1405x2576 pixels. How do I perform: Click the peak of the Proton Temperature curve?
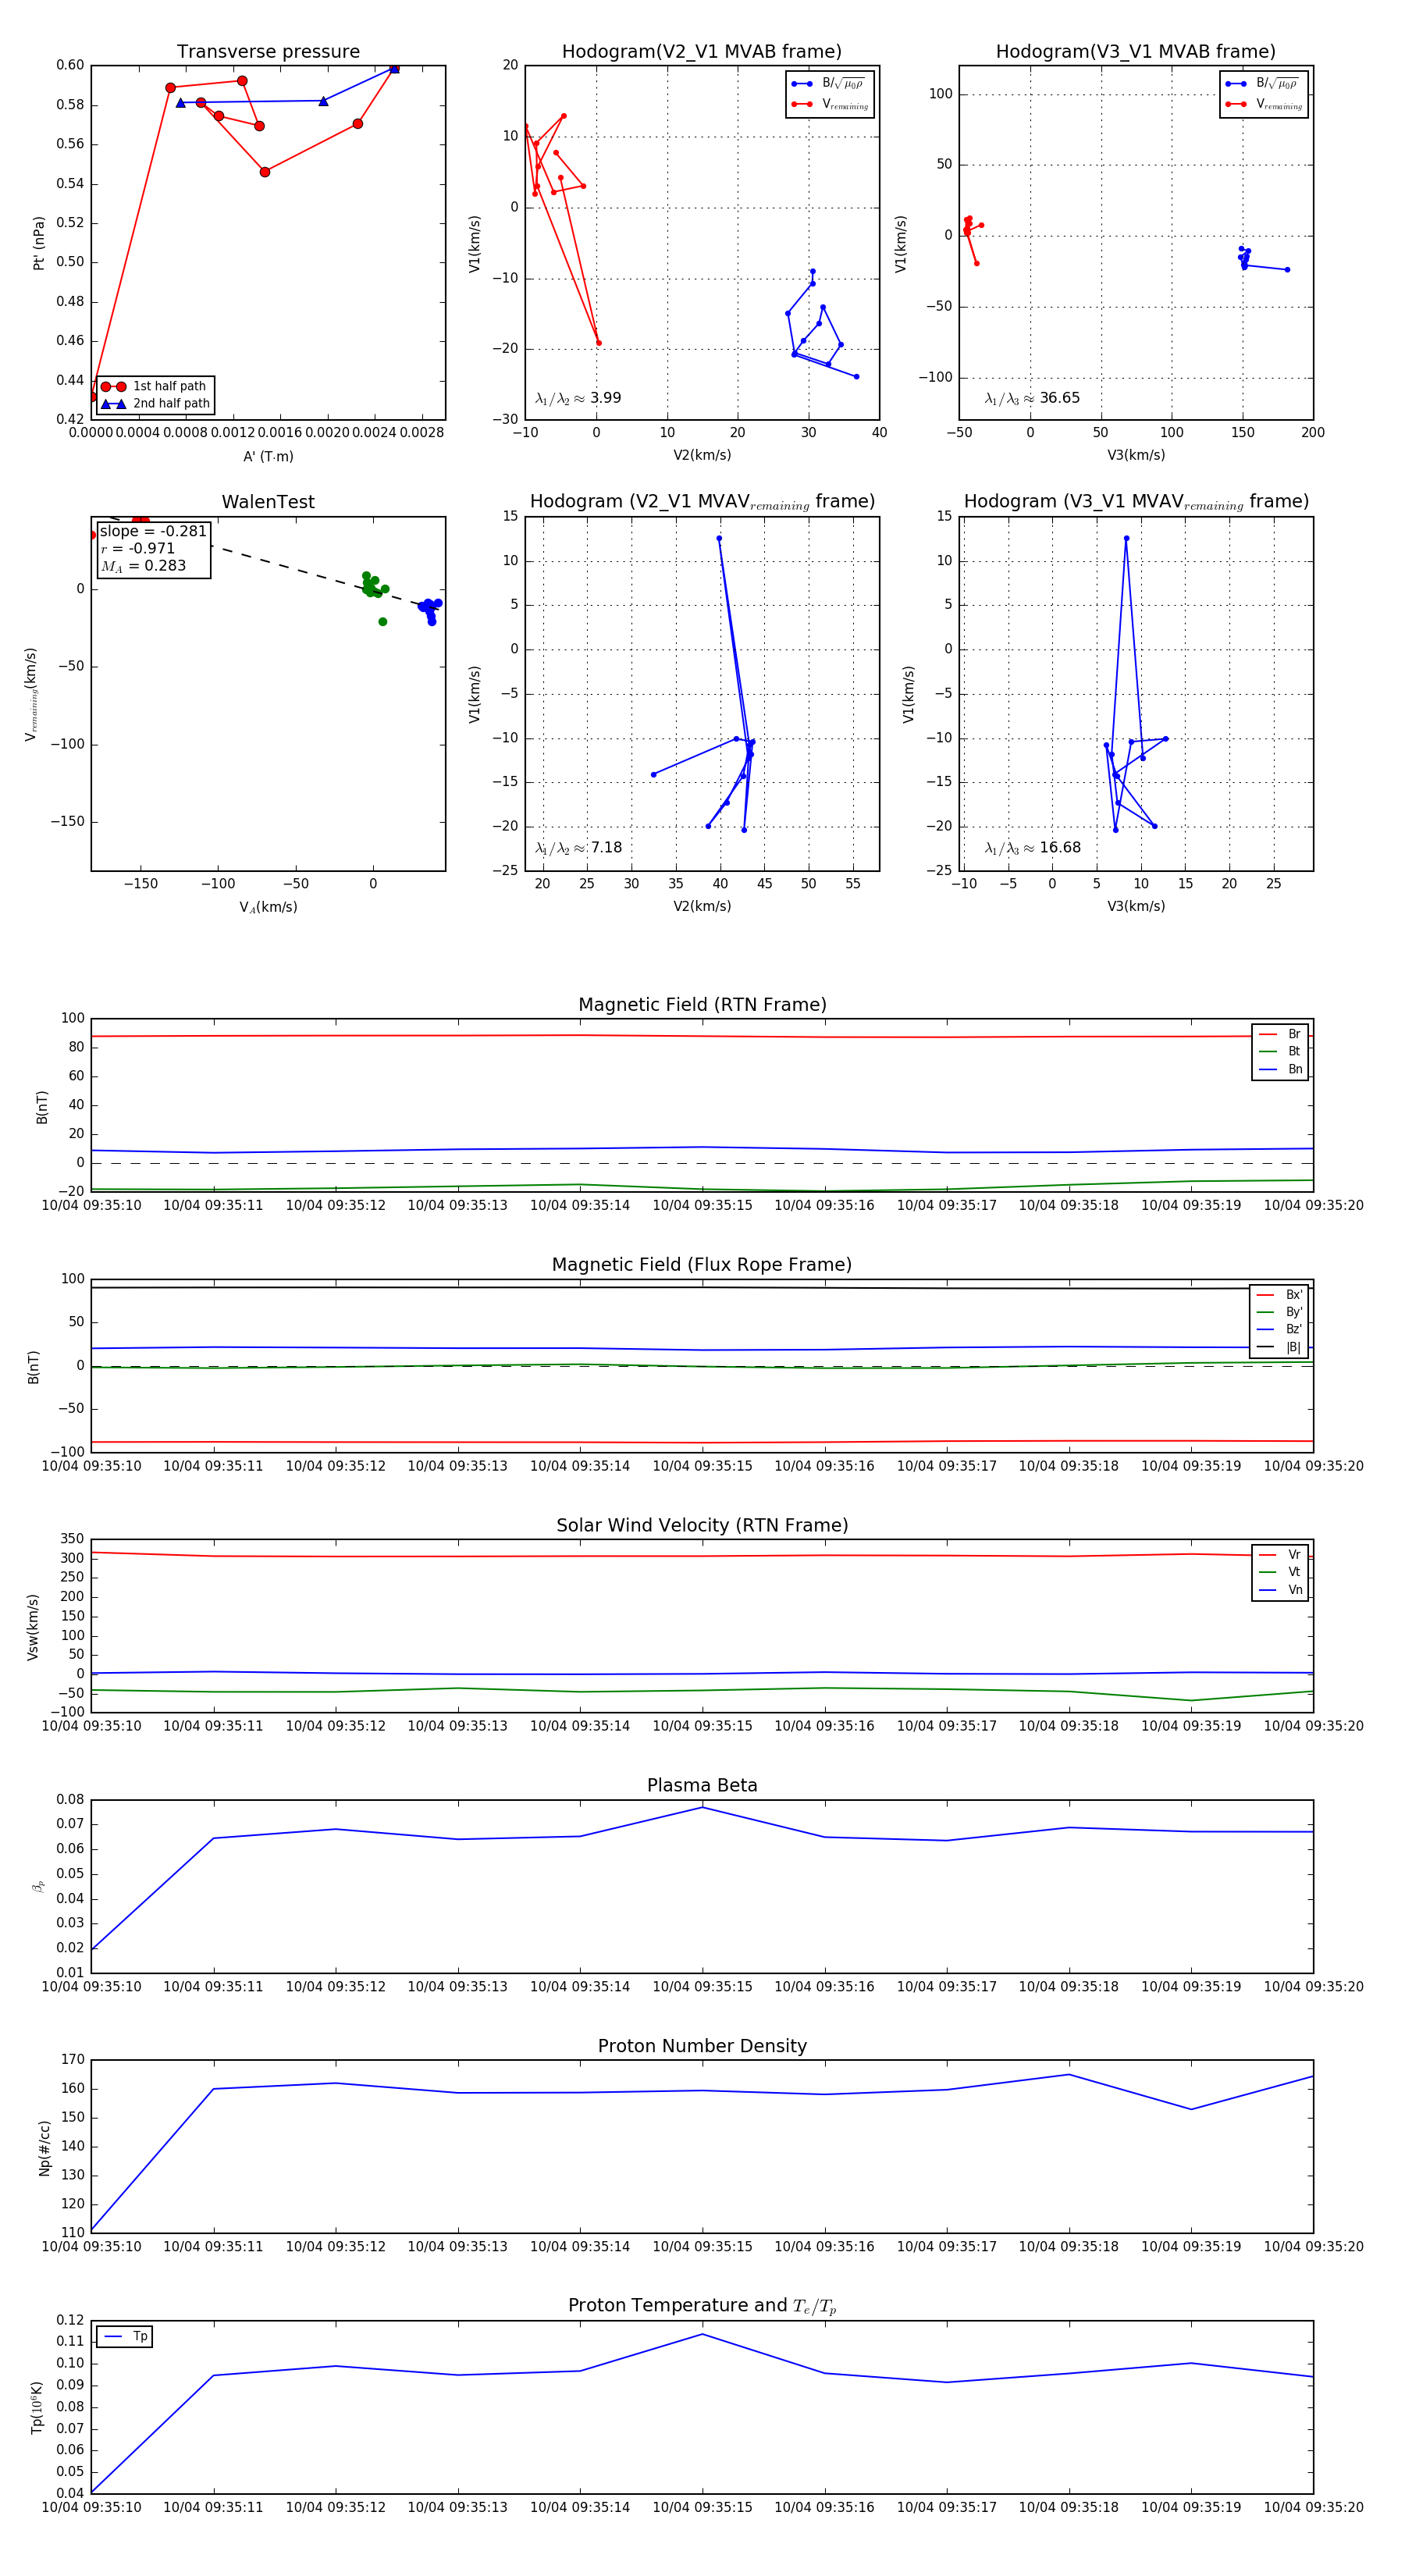point(702,2334)
